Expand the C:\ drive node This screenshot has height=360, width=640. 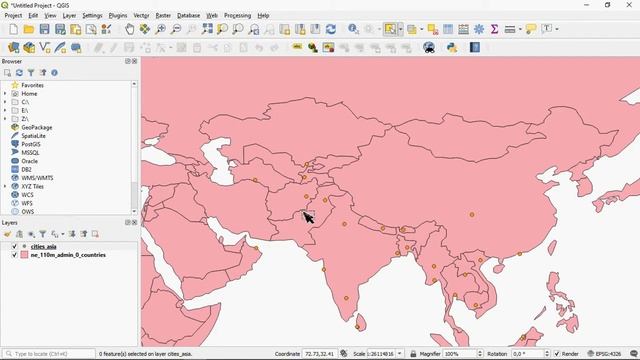click(x=5, y=102)
